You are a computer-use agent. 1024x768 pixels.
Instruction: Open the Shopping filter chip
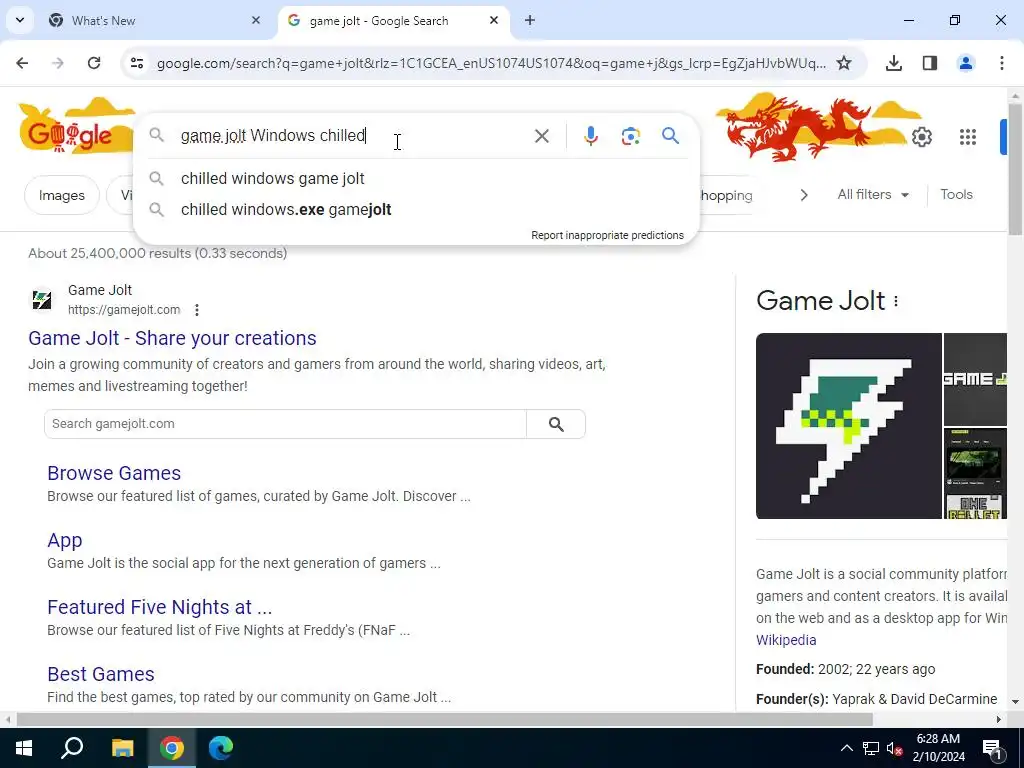pyautogui.click(x=726, y=195)
